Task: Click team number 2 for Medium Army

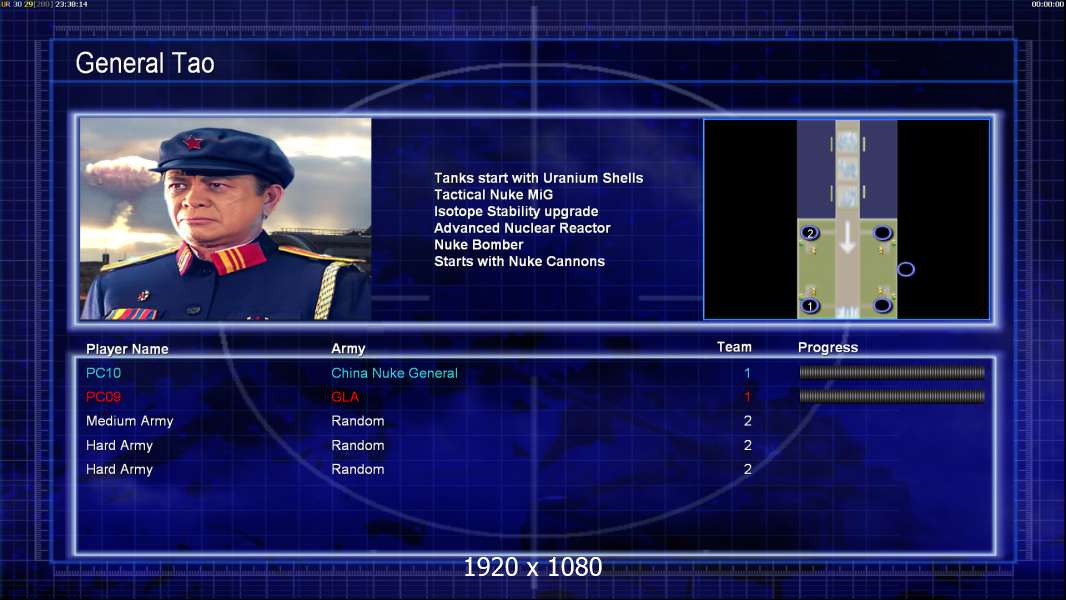Action: [x=747, y=421]
